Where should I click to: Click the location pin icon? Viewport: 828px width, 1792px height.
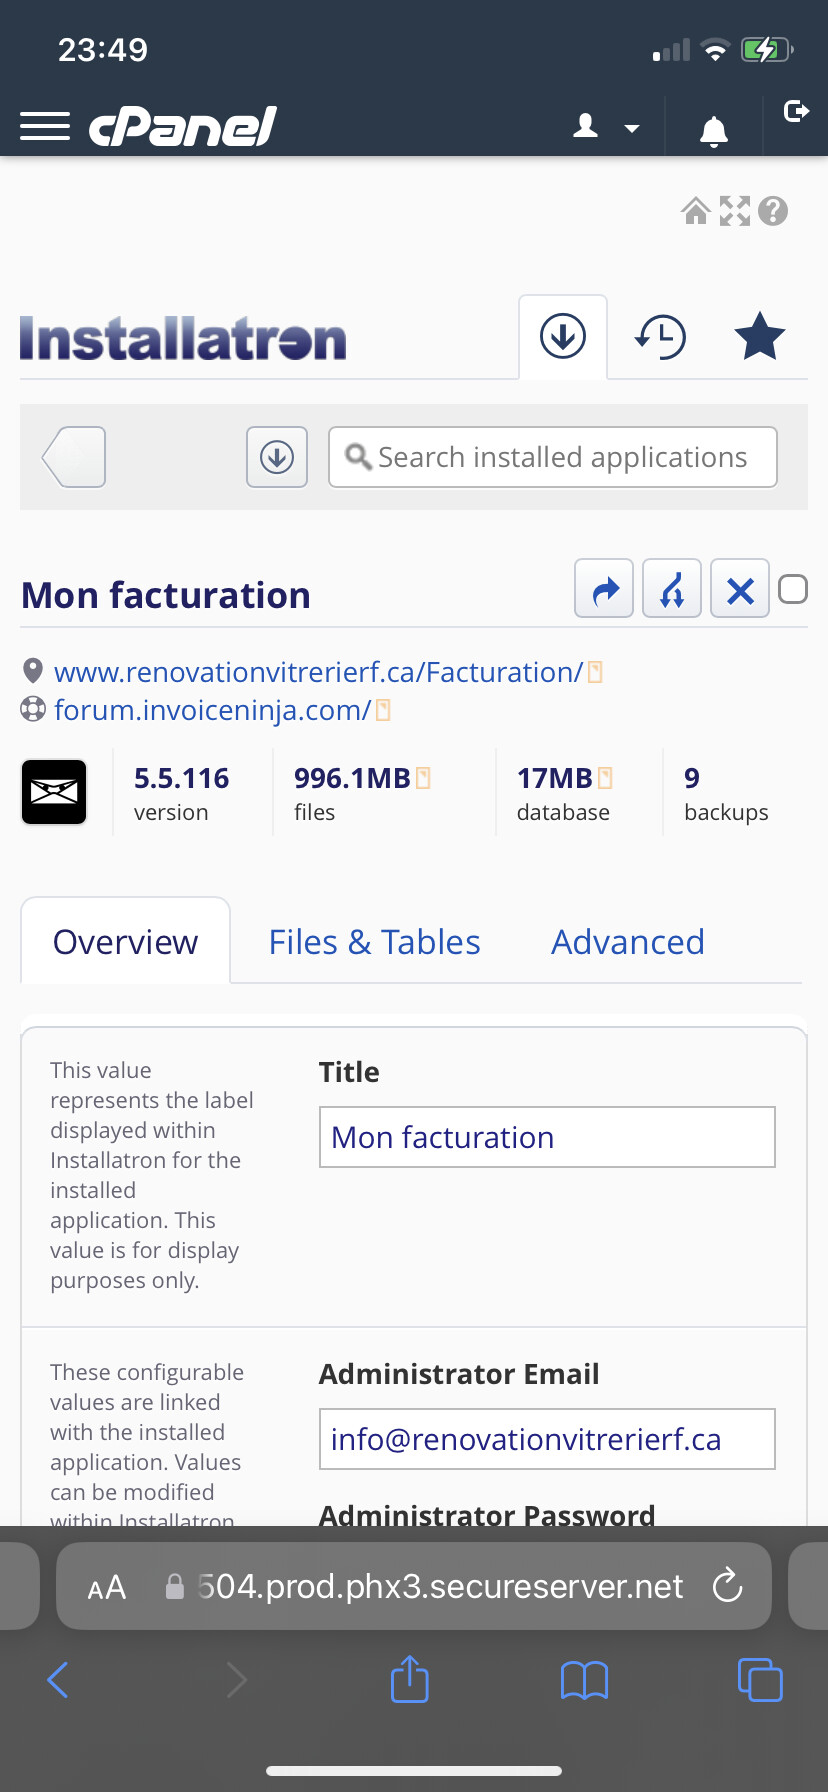[x=33, y=670]
